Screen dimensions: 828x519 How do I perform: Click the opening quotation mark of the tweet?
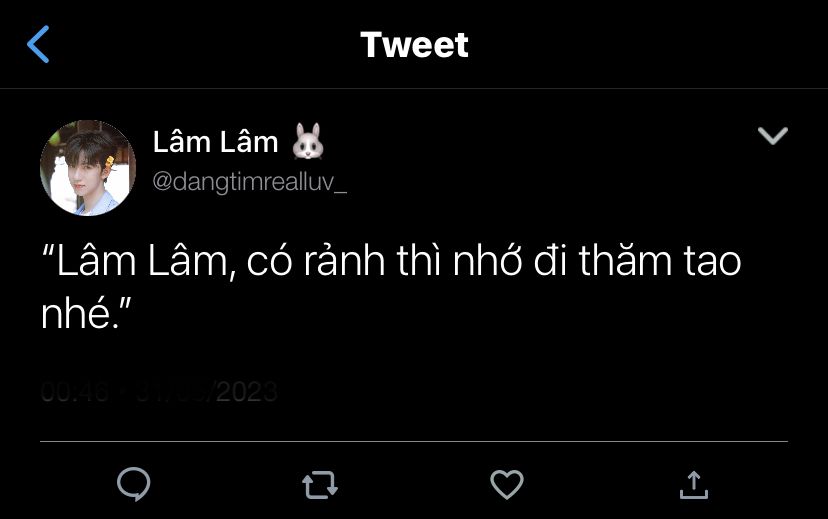point(48,250)
